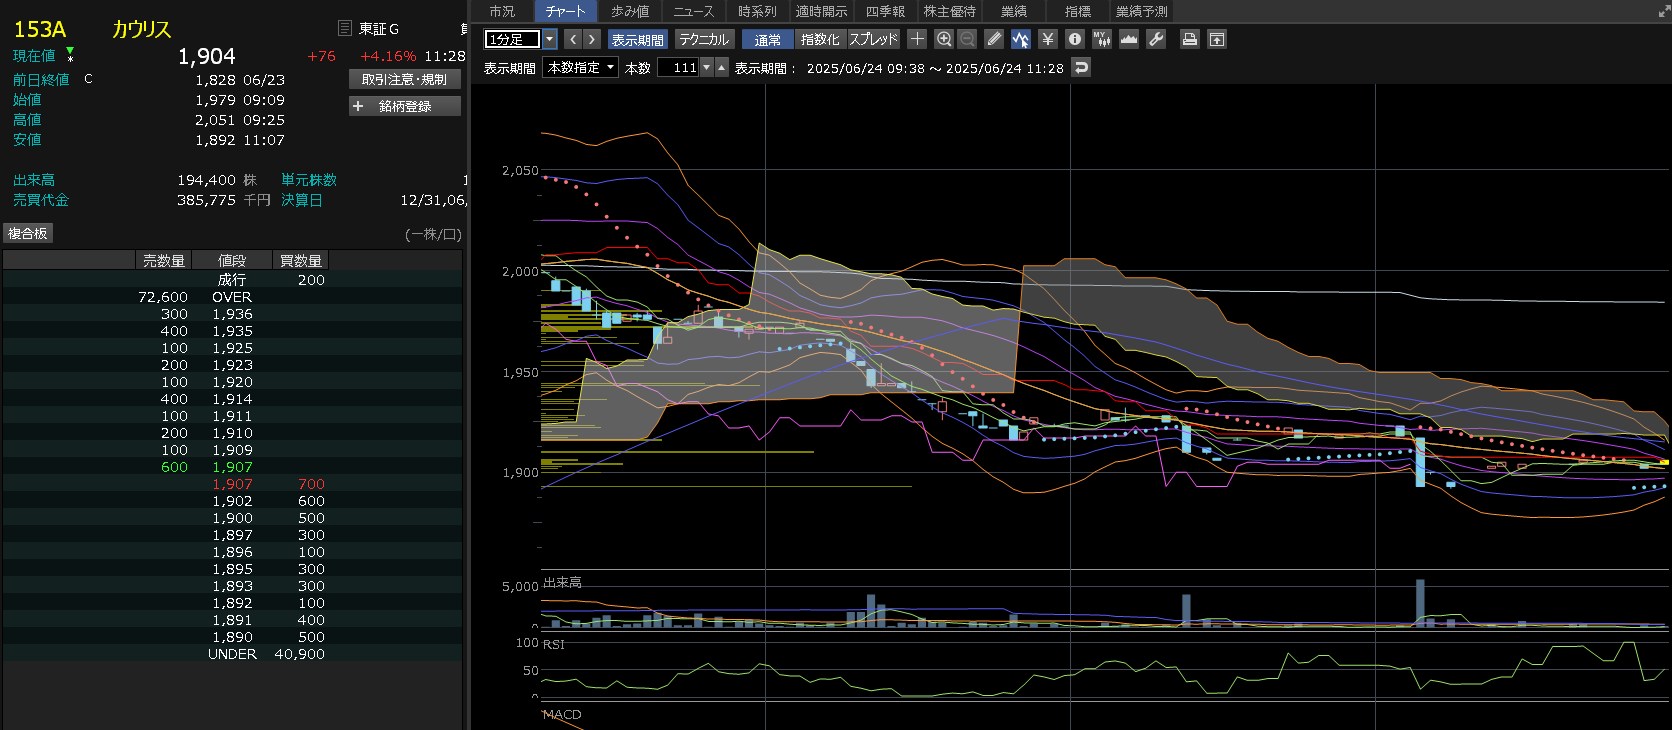The image size is (1672, 730).
Task: Go to the next chart period arrow
Action: 592,39
